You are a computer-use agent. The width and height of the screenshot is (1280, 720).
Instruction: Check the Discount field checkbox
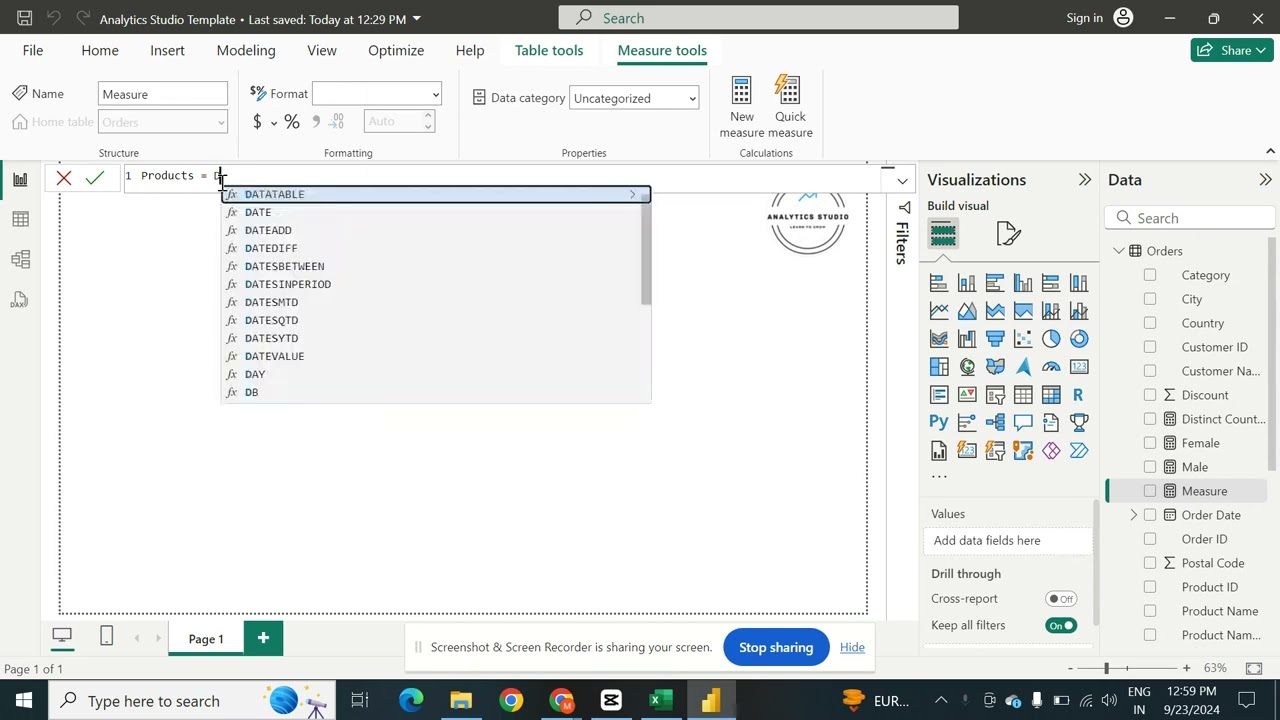coord(1150,395)
